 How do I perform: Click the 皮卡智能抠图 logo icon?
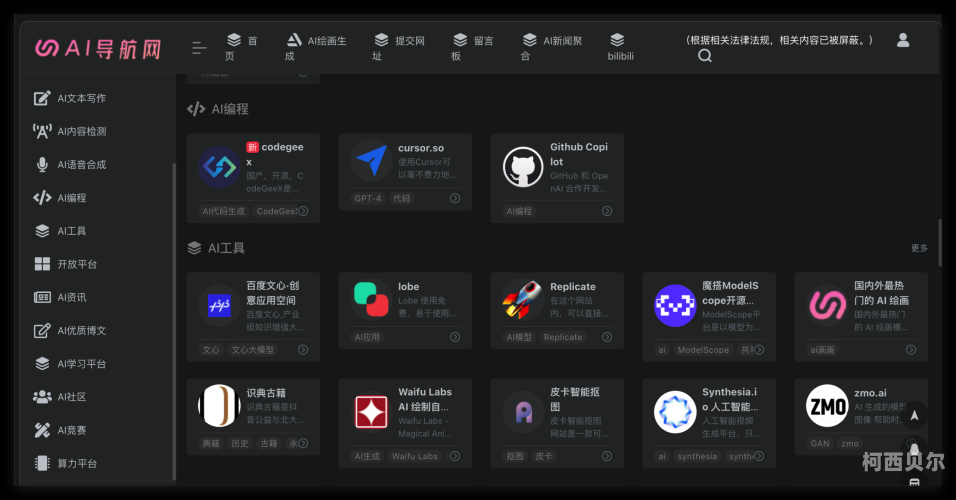[523, 412]
